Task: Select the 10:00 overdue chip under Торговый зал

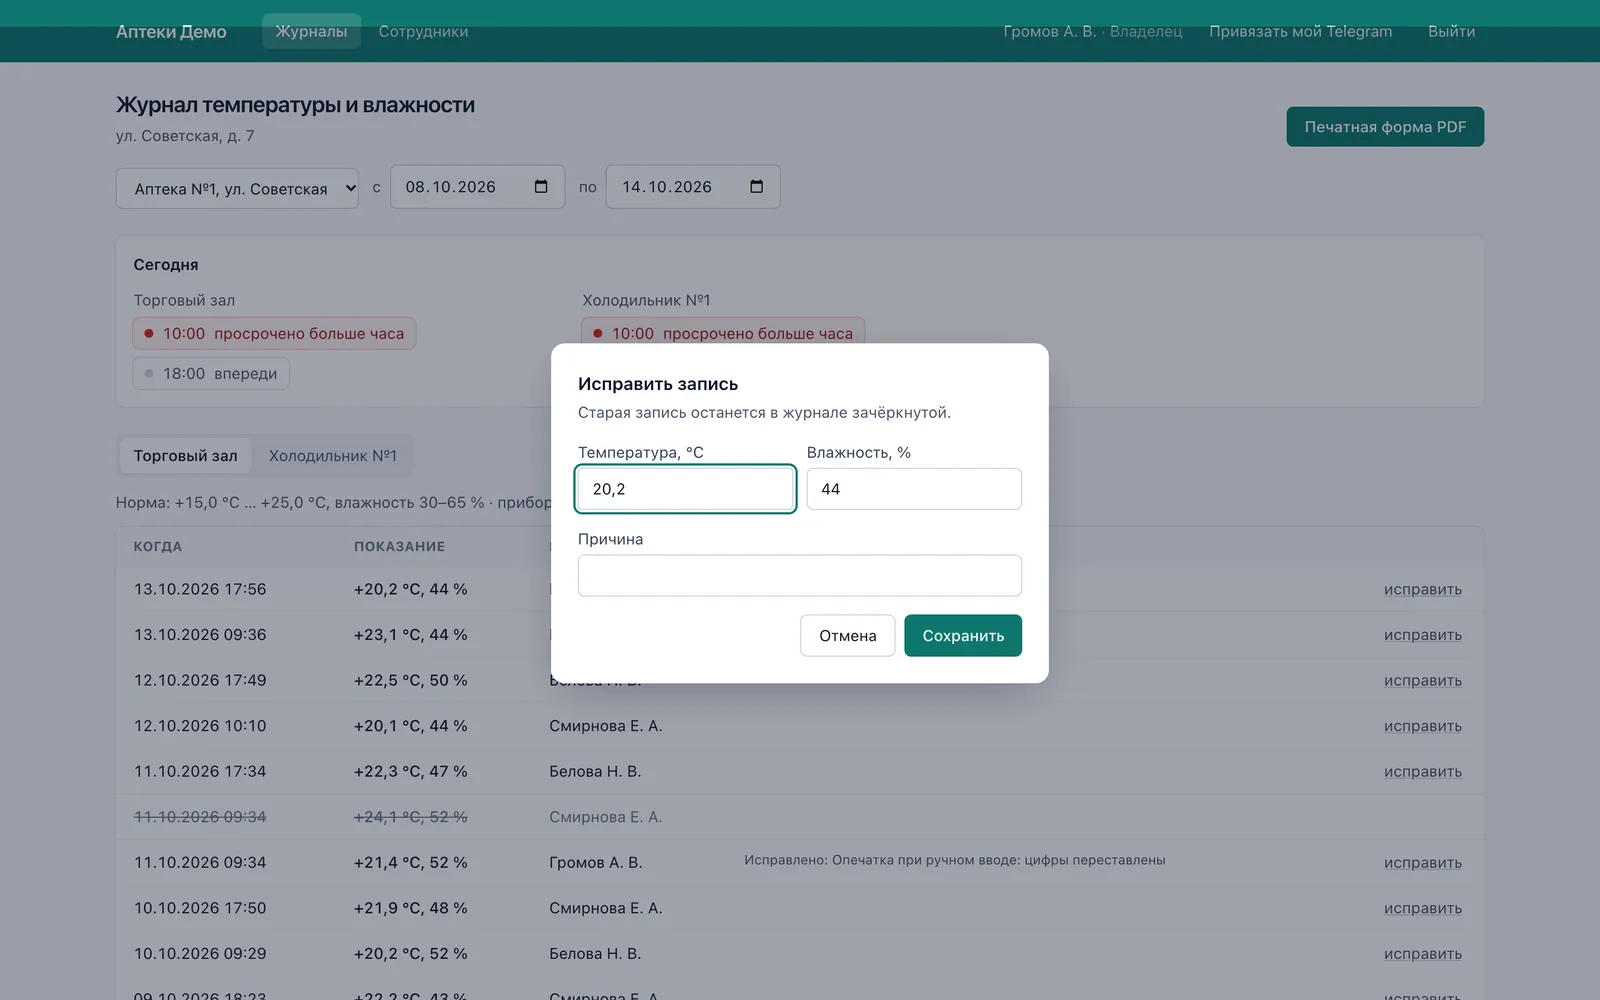Action: tap(274, 334)
